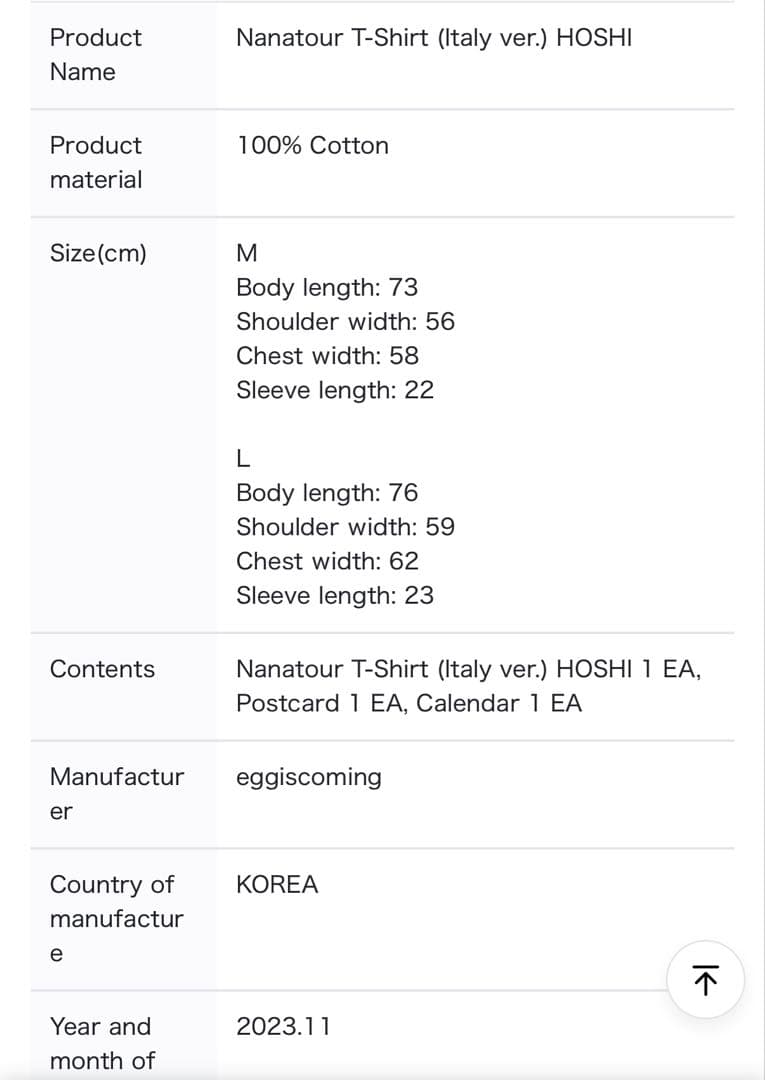Viewport: 765px width, 1080px height.
Task: Click the 'Body length: 73' text
Action: 327,287
